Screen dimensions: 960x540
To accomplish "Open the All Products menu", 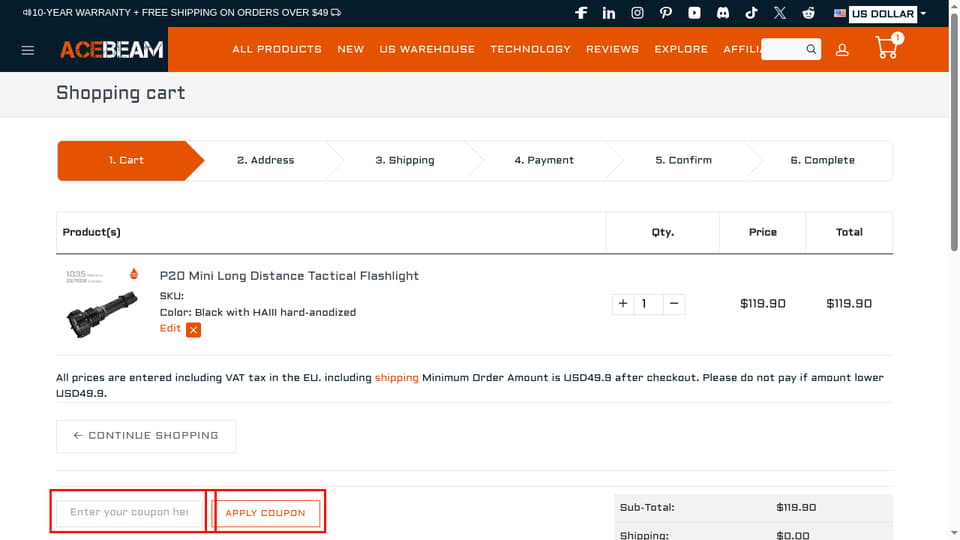I will click(x=277, y=49).
